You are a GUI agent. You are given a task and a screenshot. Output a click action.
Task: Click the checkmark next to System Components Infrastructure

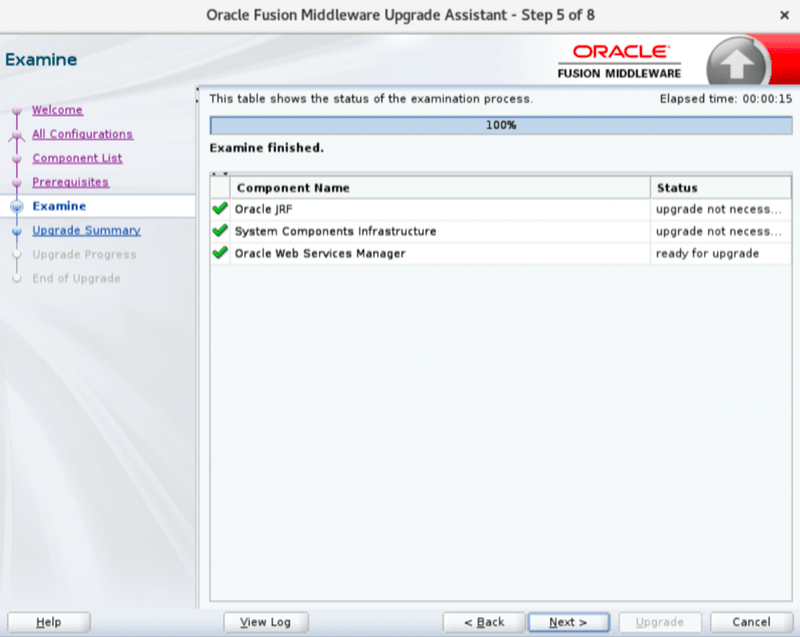point(220,231)
